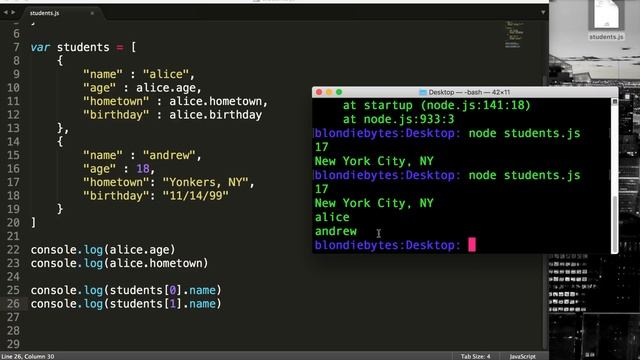Click the Line 26, Column 30 status text

click(27, 356)
